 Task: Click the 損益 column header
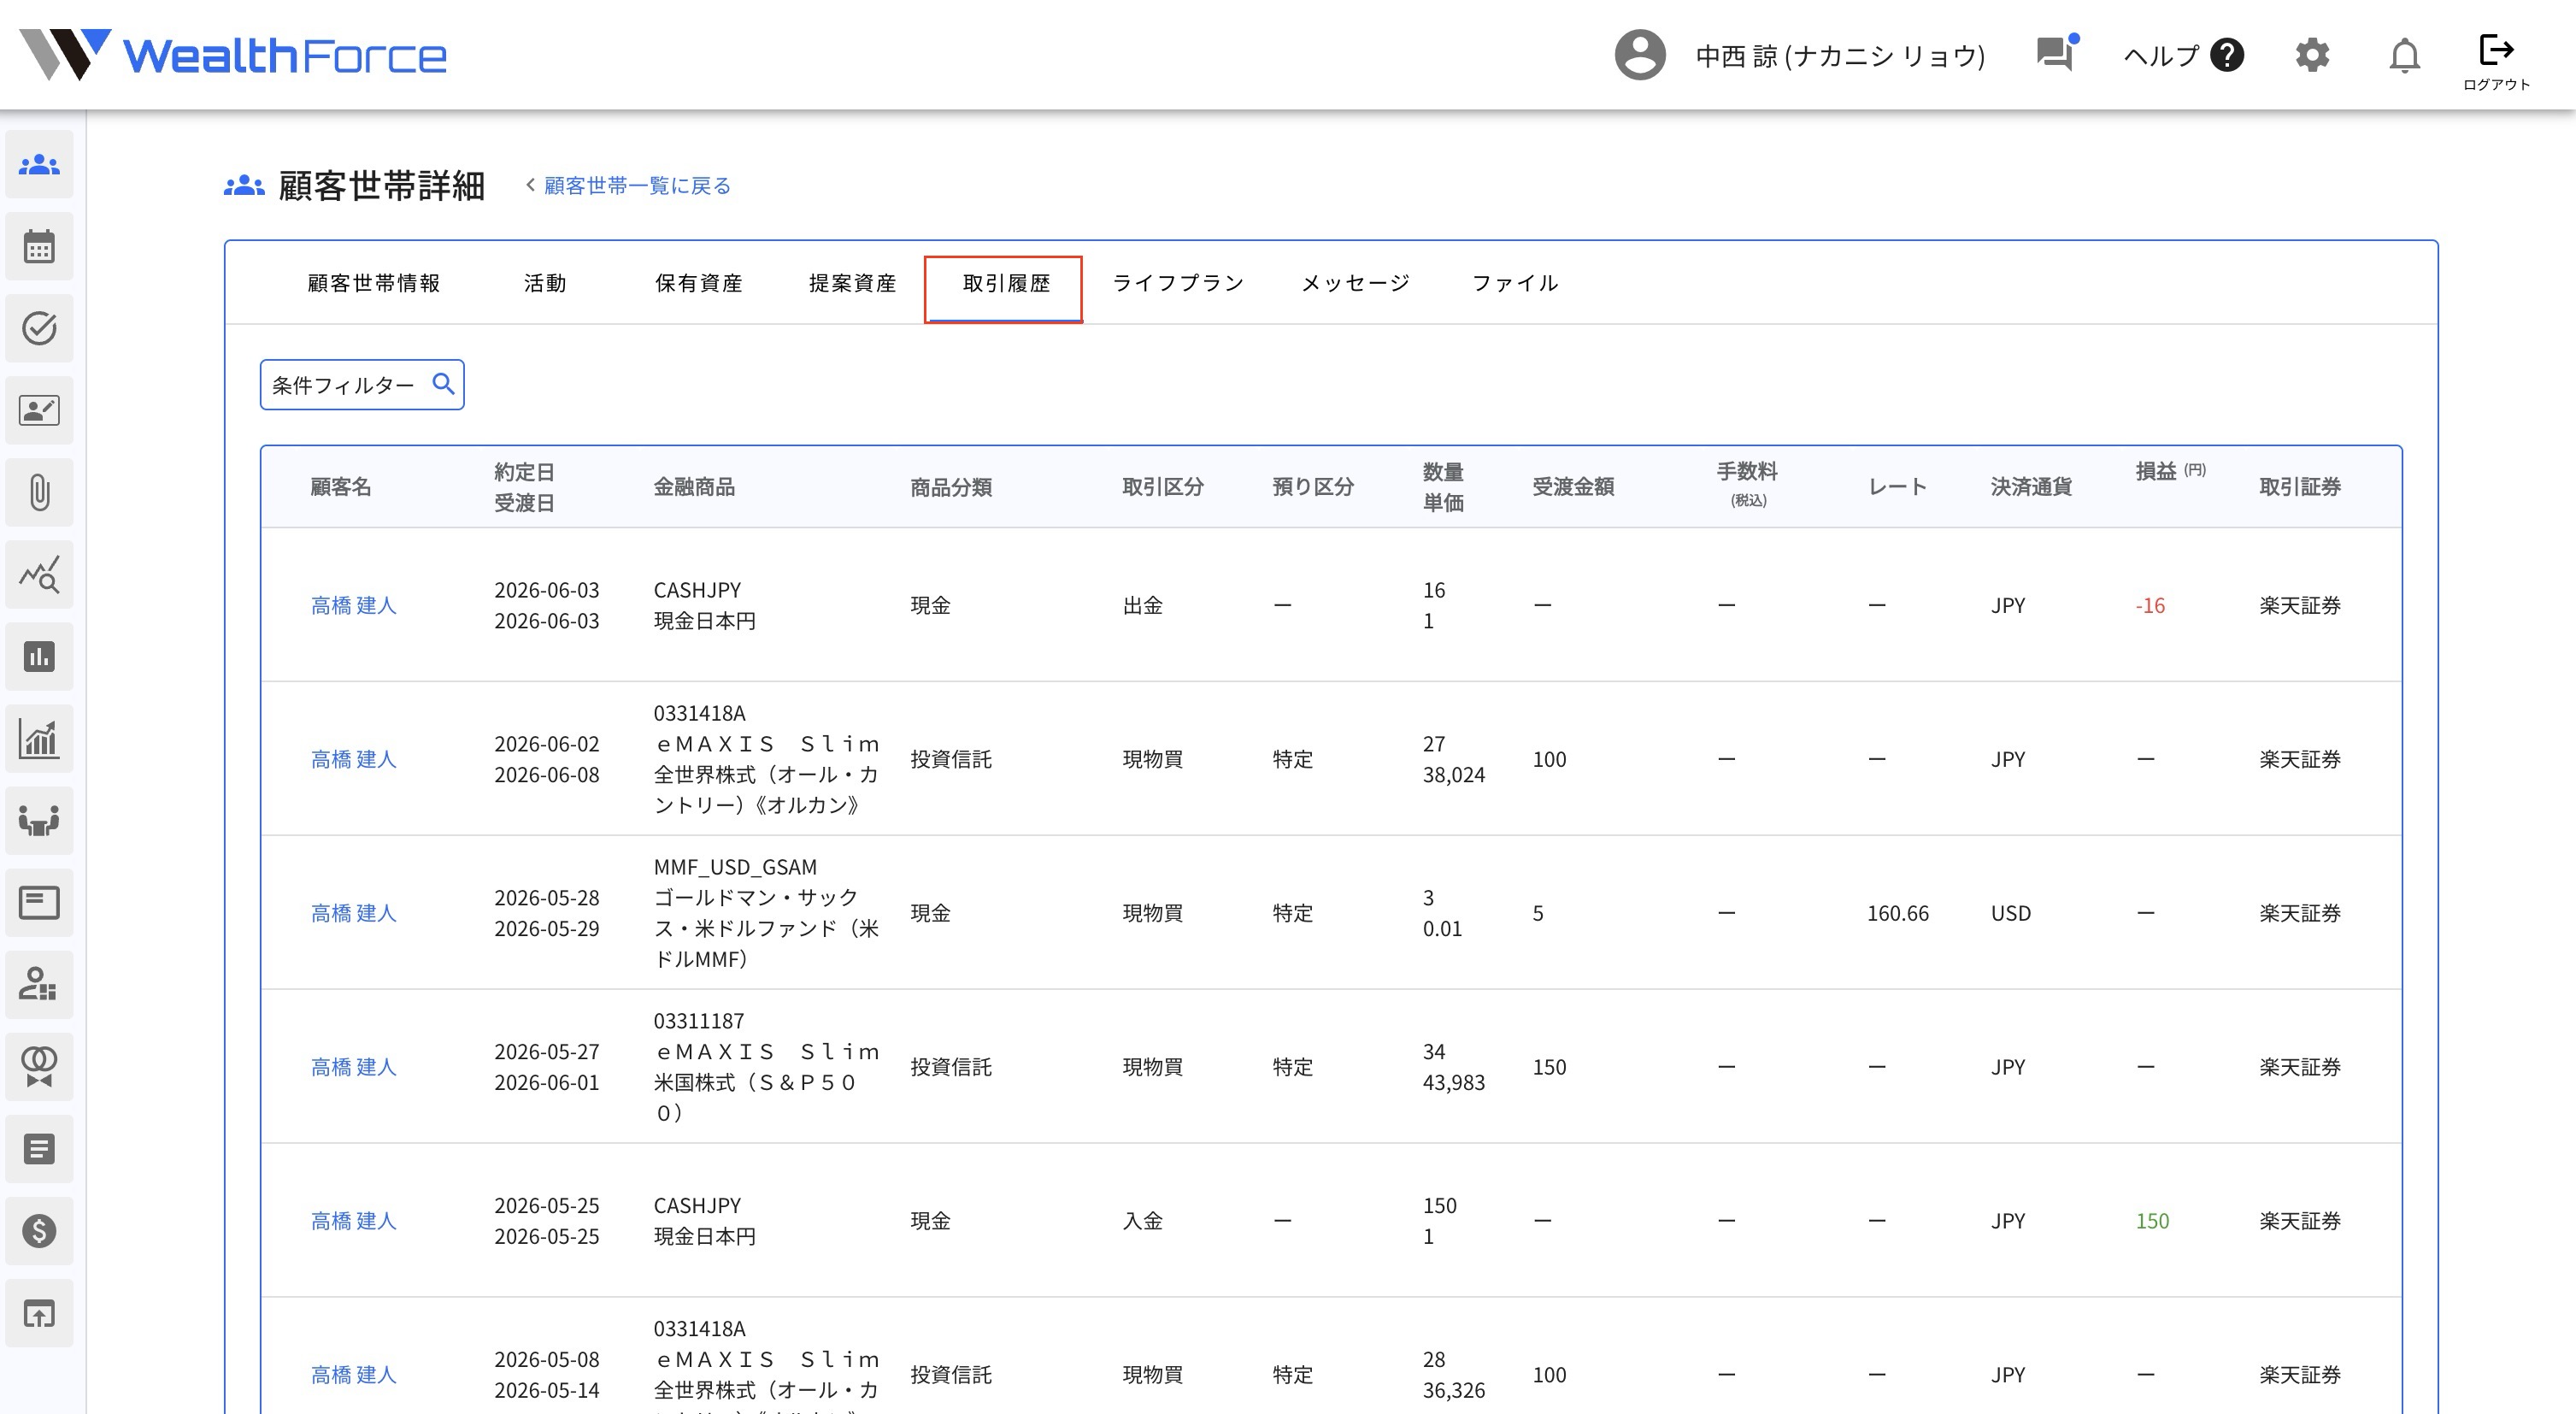[2170, 471]
